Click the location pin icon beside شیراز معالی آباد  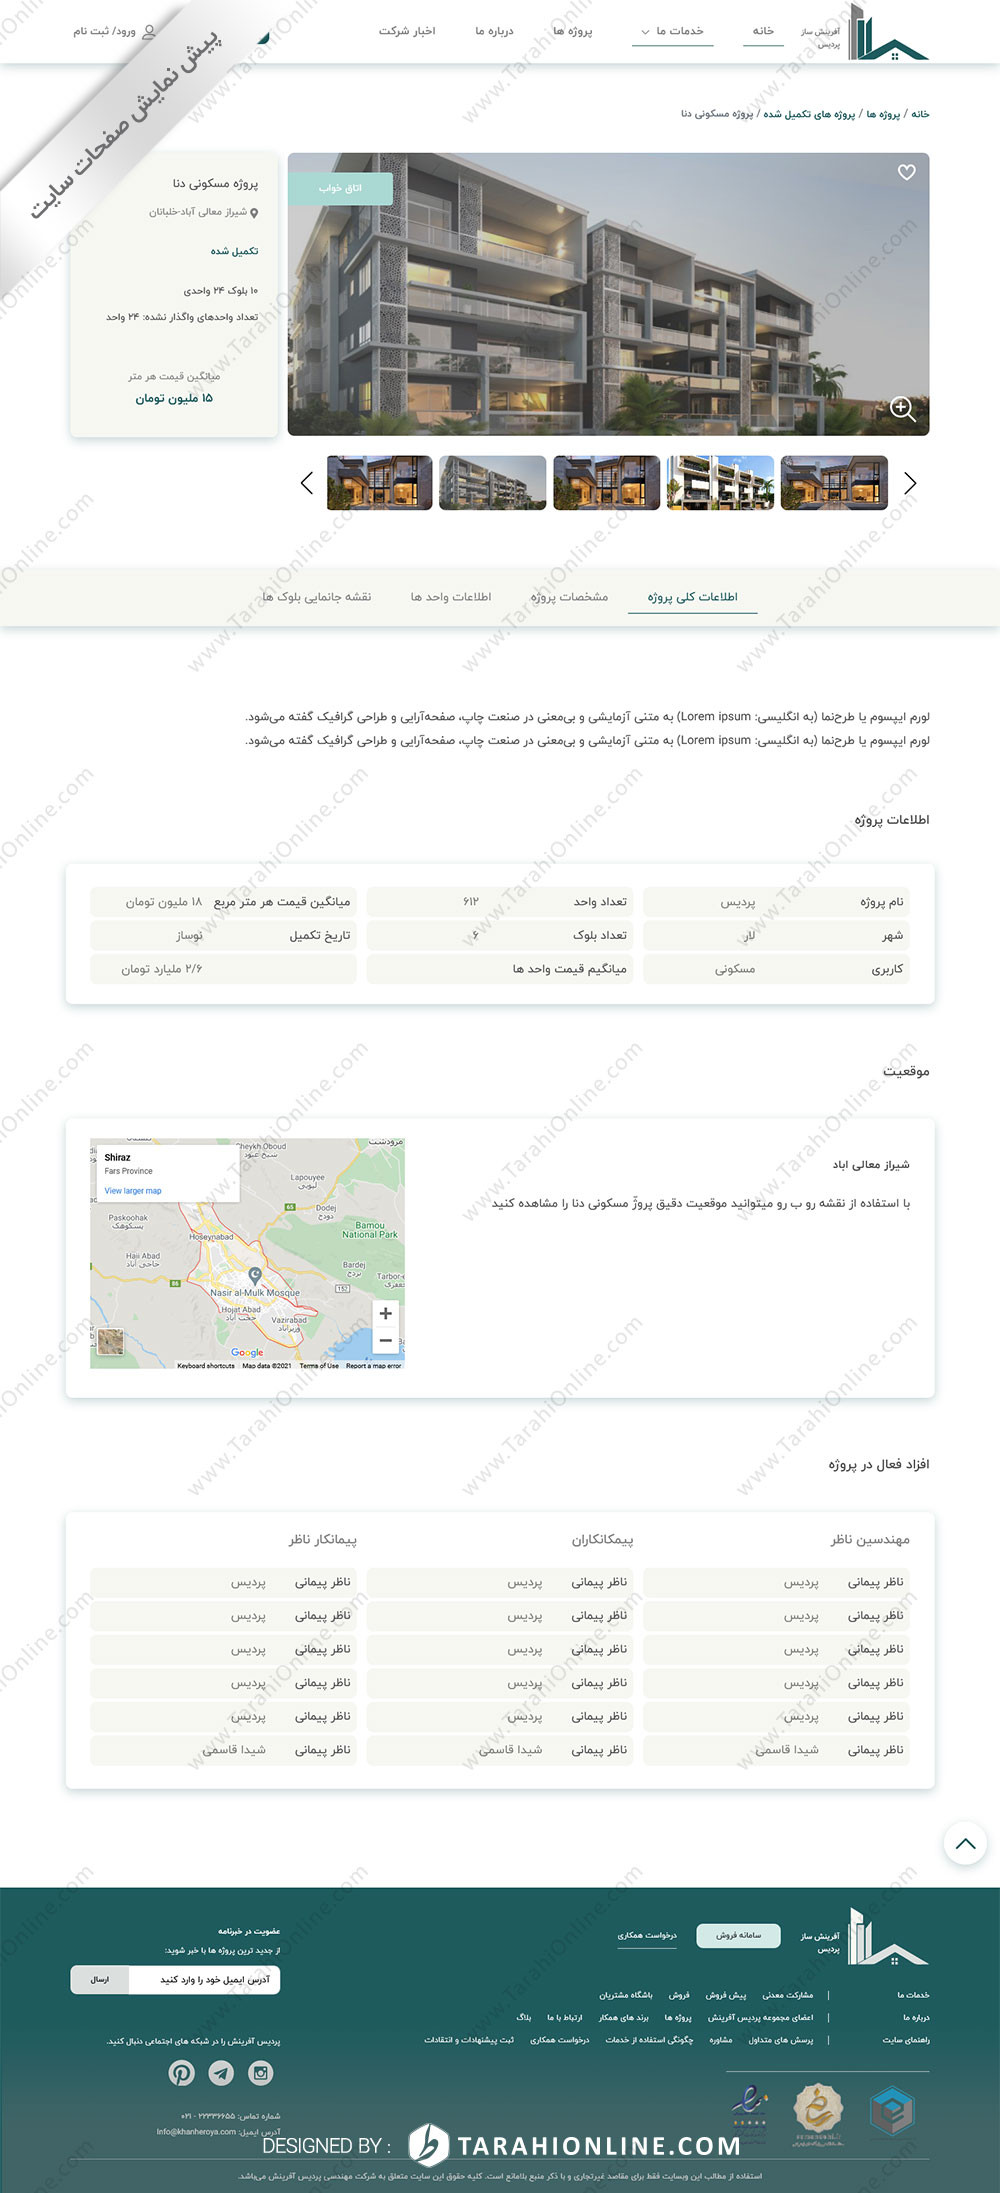(254, 213)
